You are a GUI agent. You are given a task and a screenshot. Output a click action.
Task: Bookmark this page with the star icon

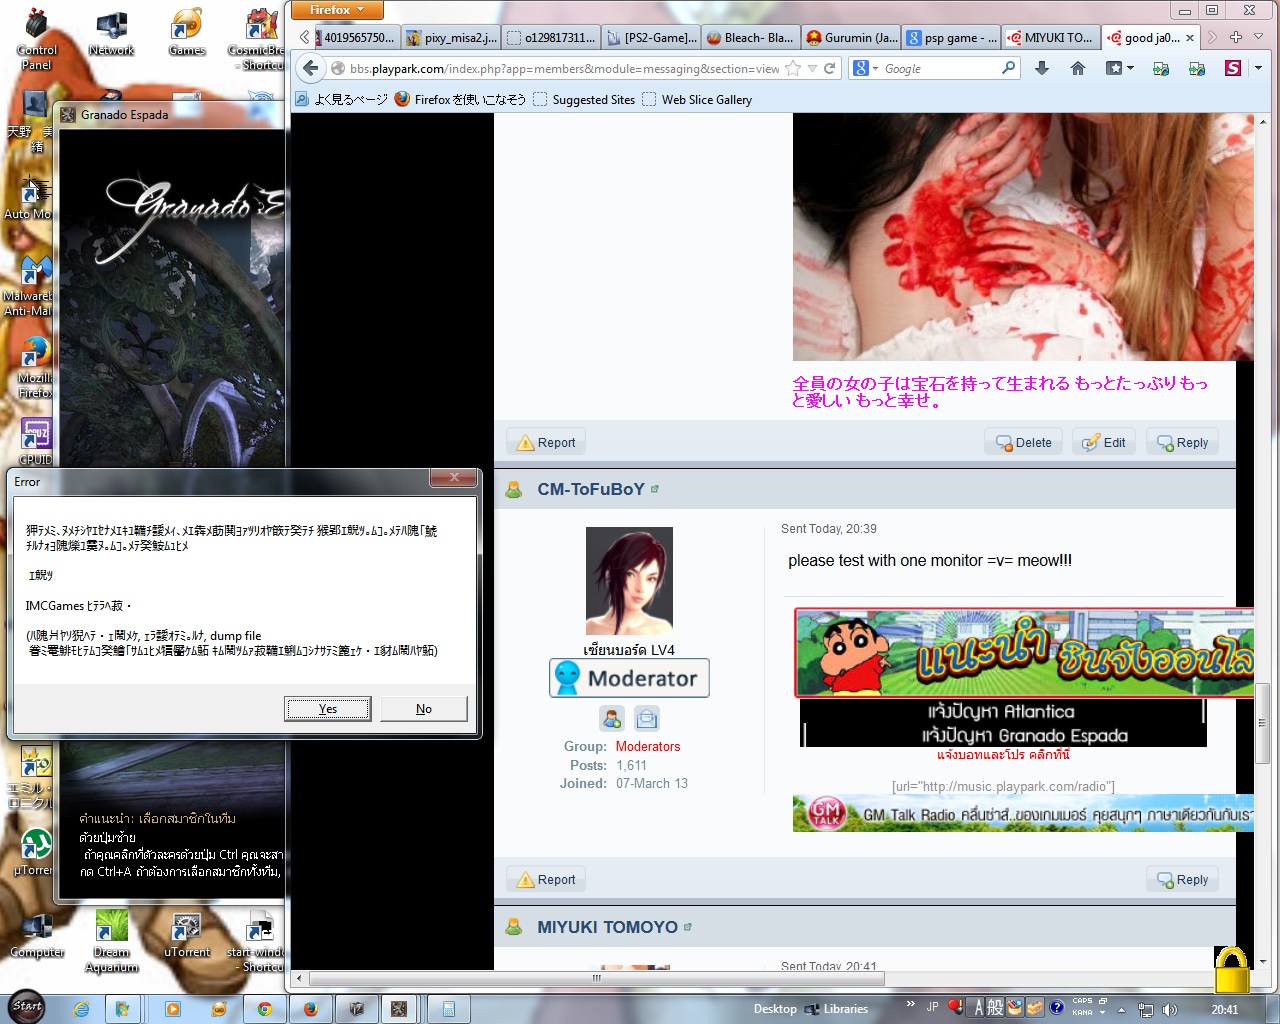tap(793, 68)
